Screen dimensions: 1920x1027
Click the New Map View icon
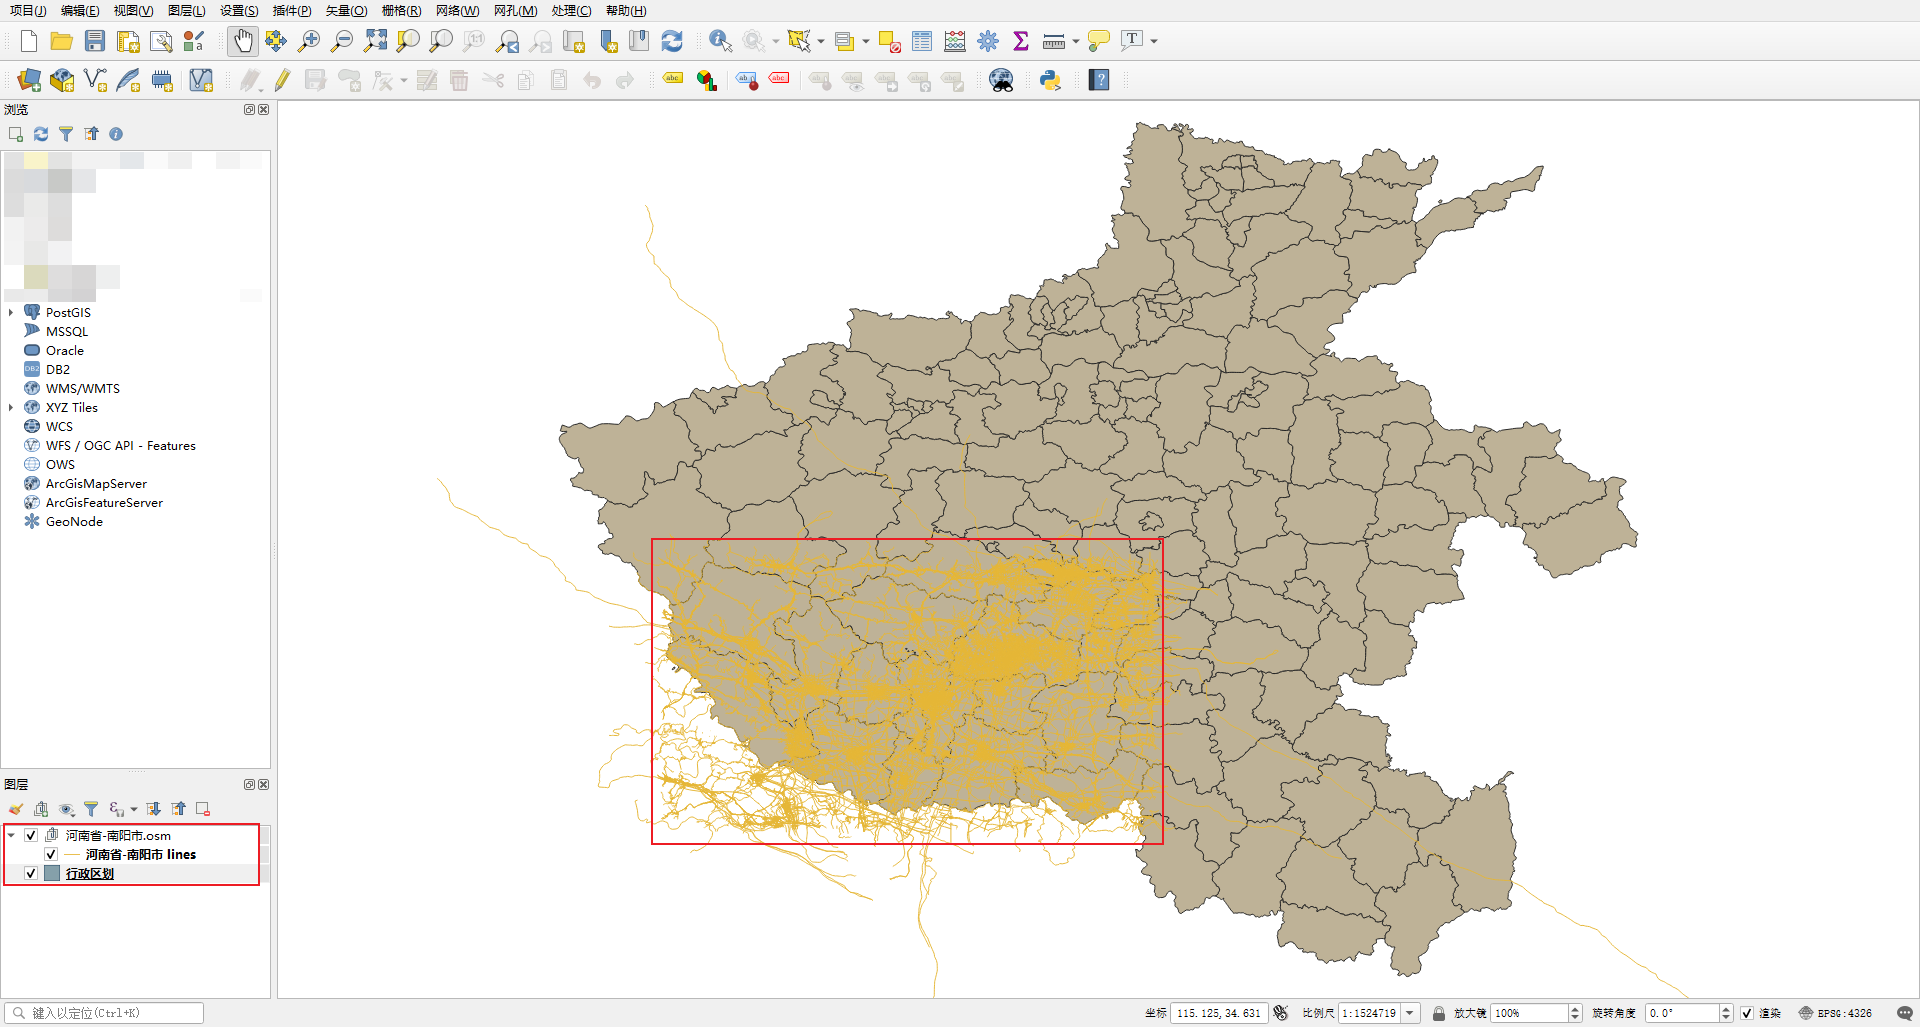(574, 41)
